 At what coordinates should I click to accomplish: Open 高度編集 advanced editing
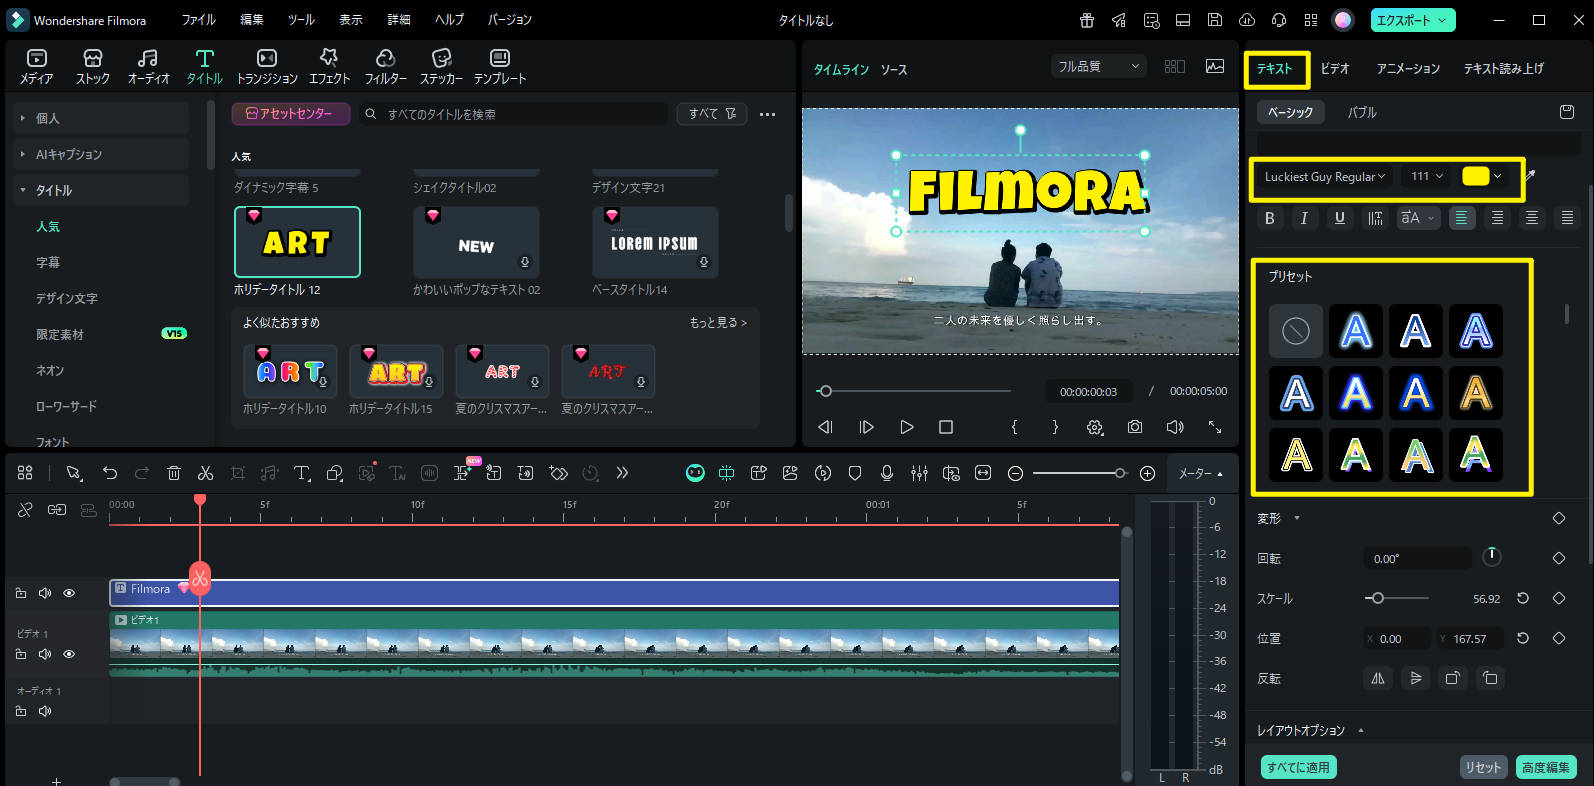1546,767
